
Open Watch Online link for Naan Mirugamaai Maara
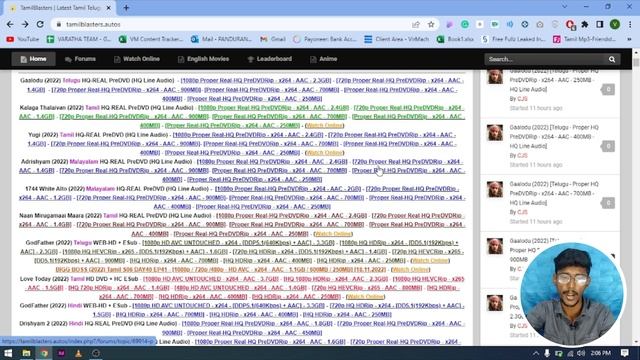[x=333, y=234]
